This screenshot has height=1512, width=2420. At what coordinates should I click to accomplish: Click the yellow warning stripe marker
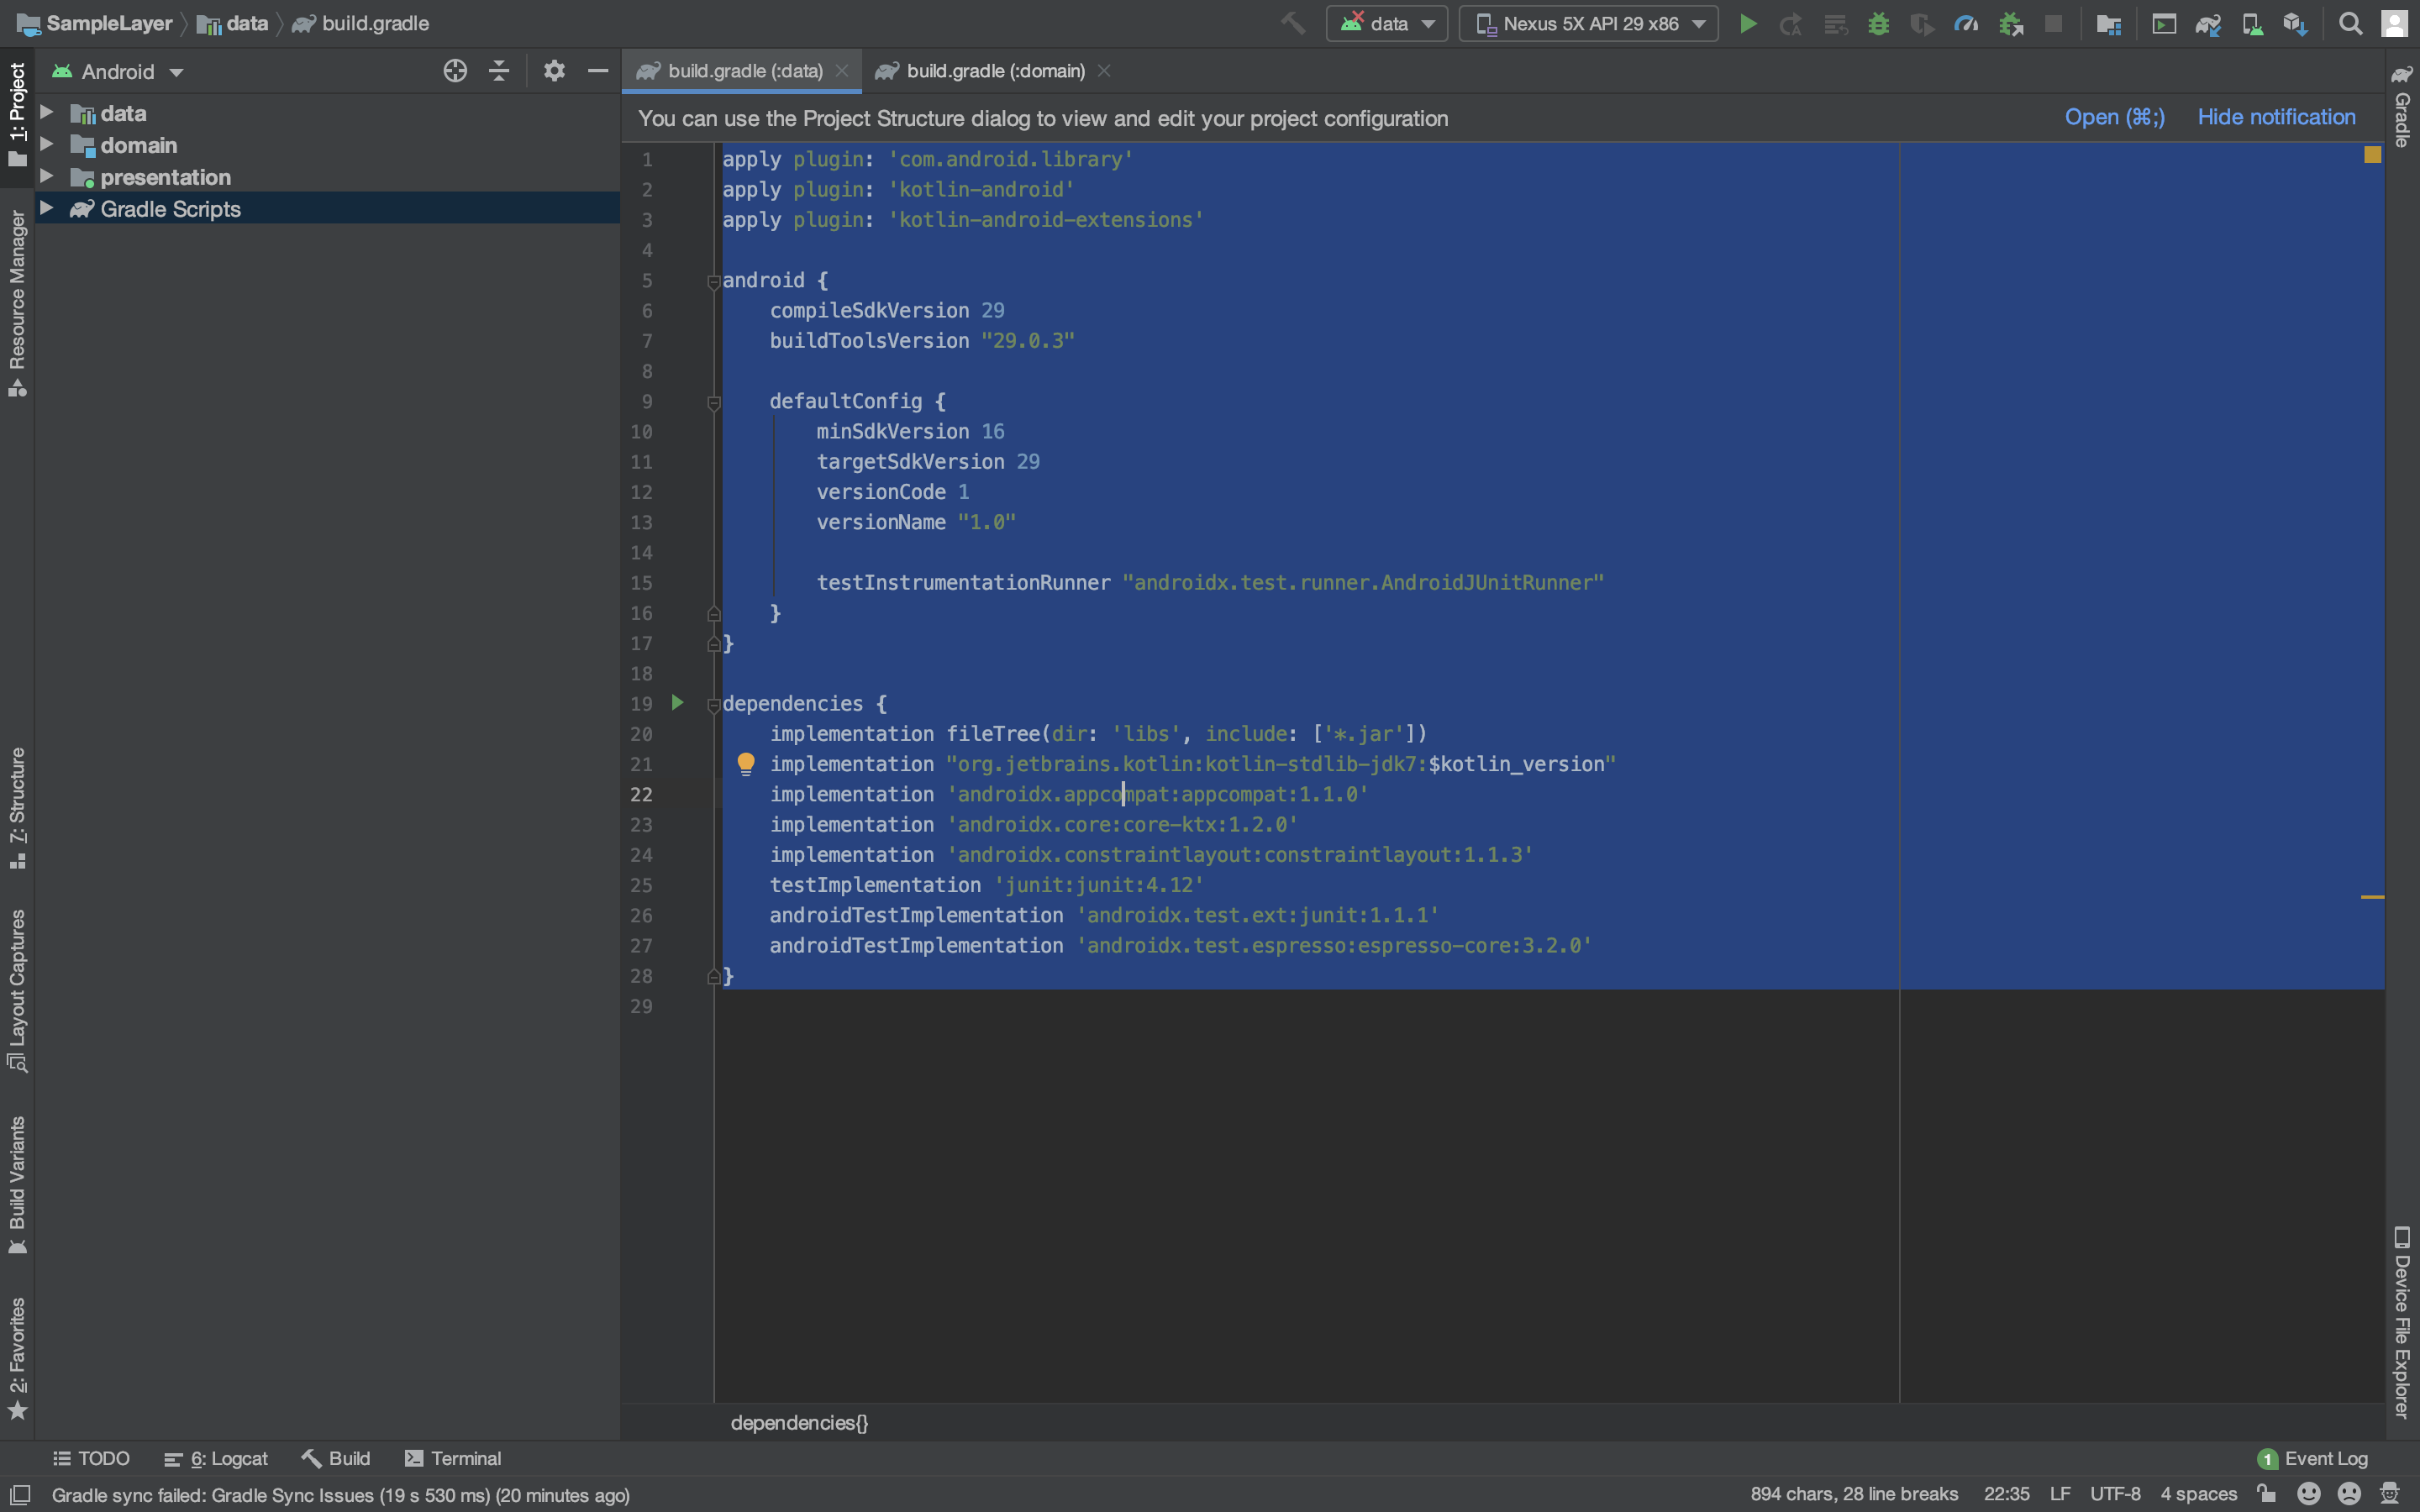(2372, 897)
